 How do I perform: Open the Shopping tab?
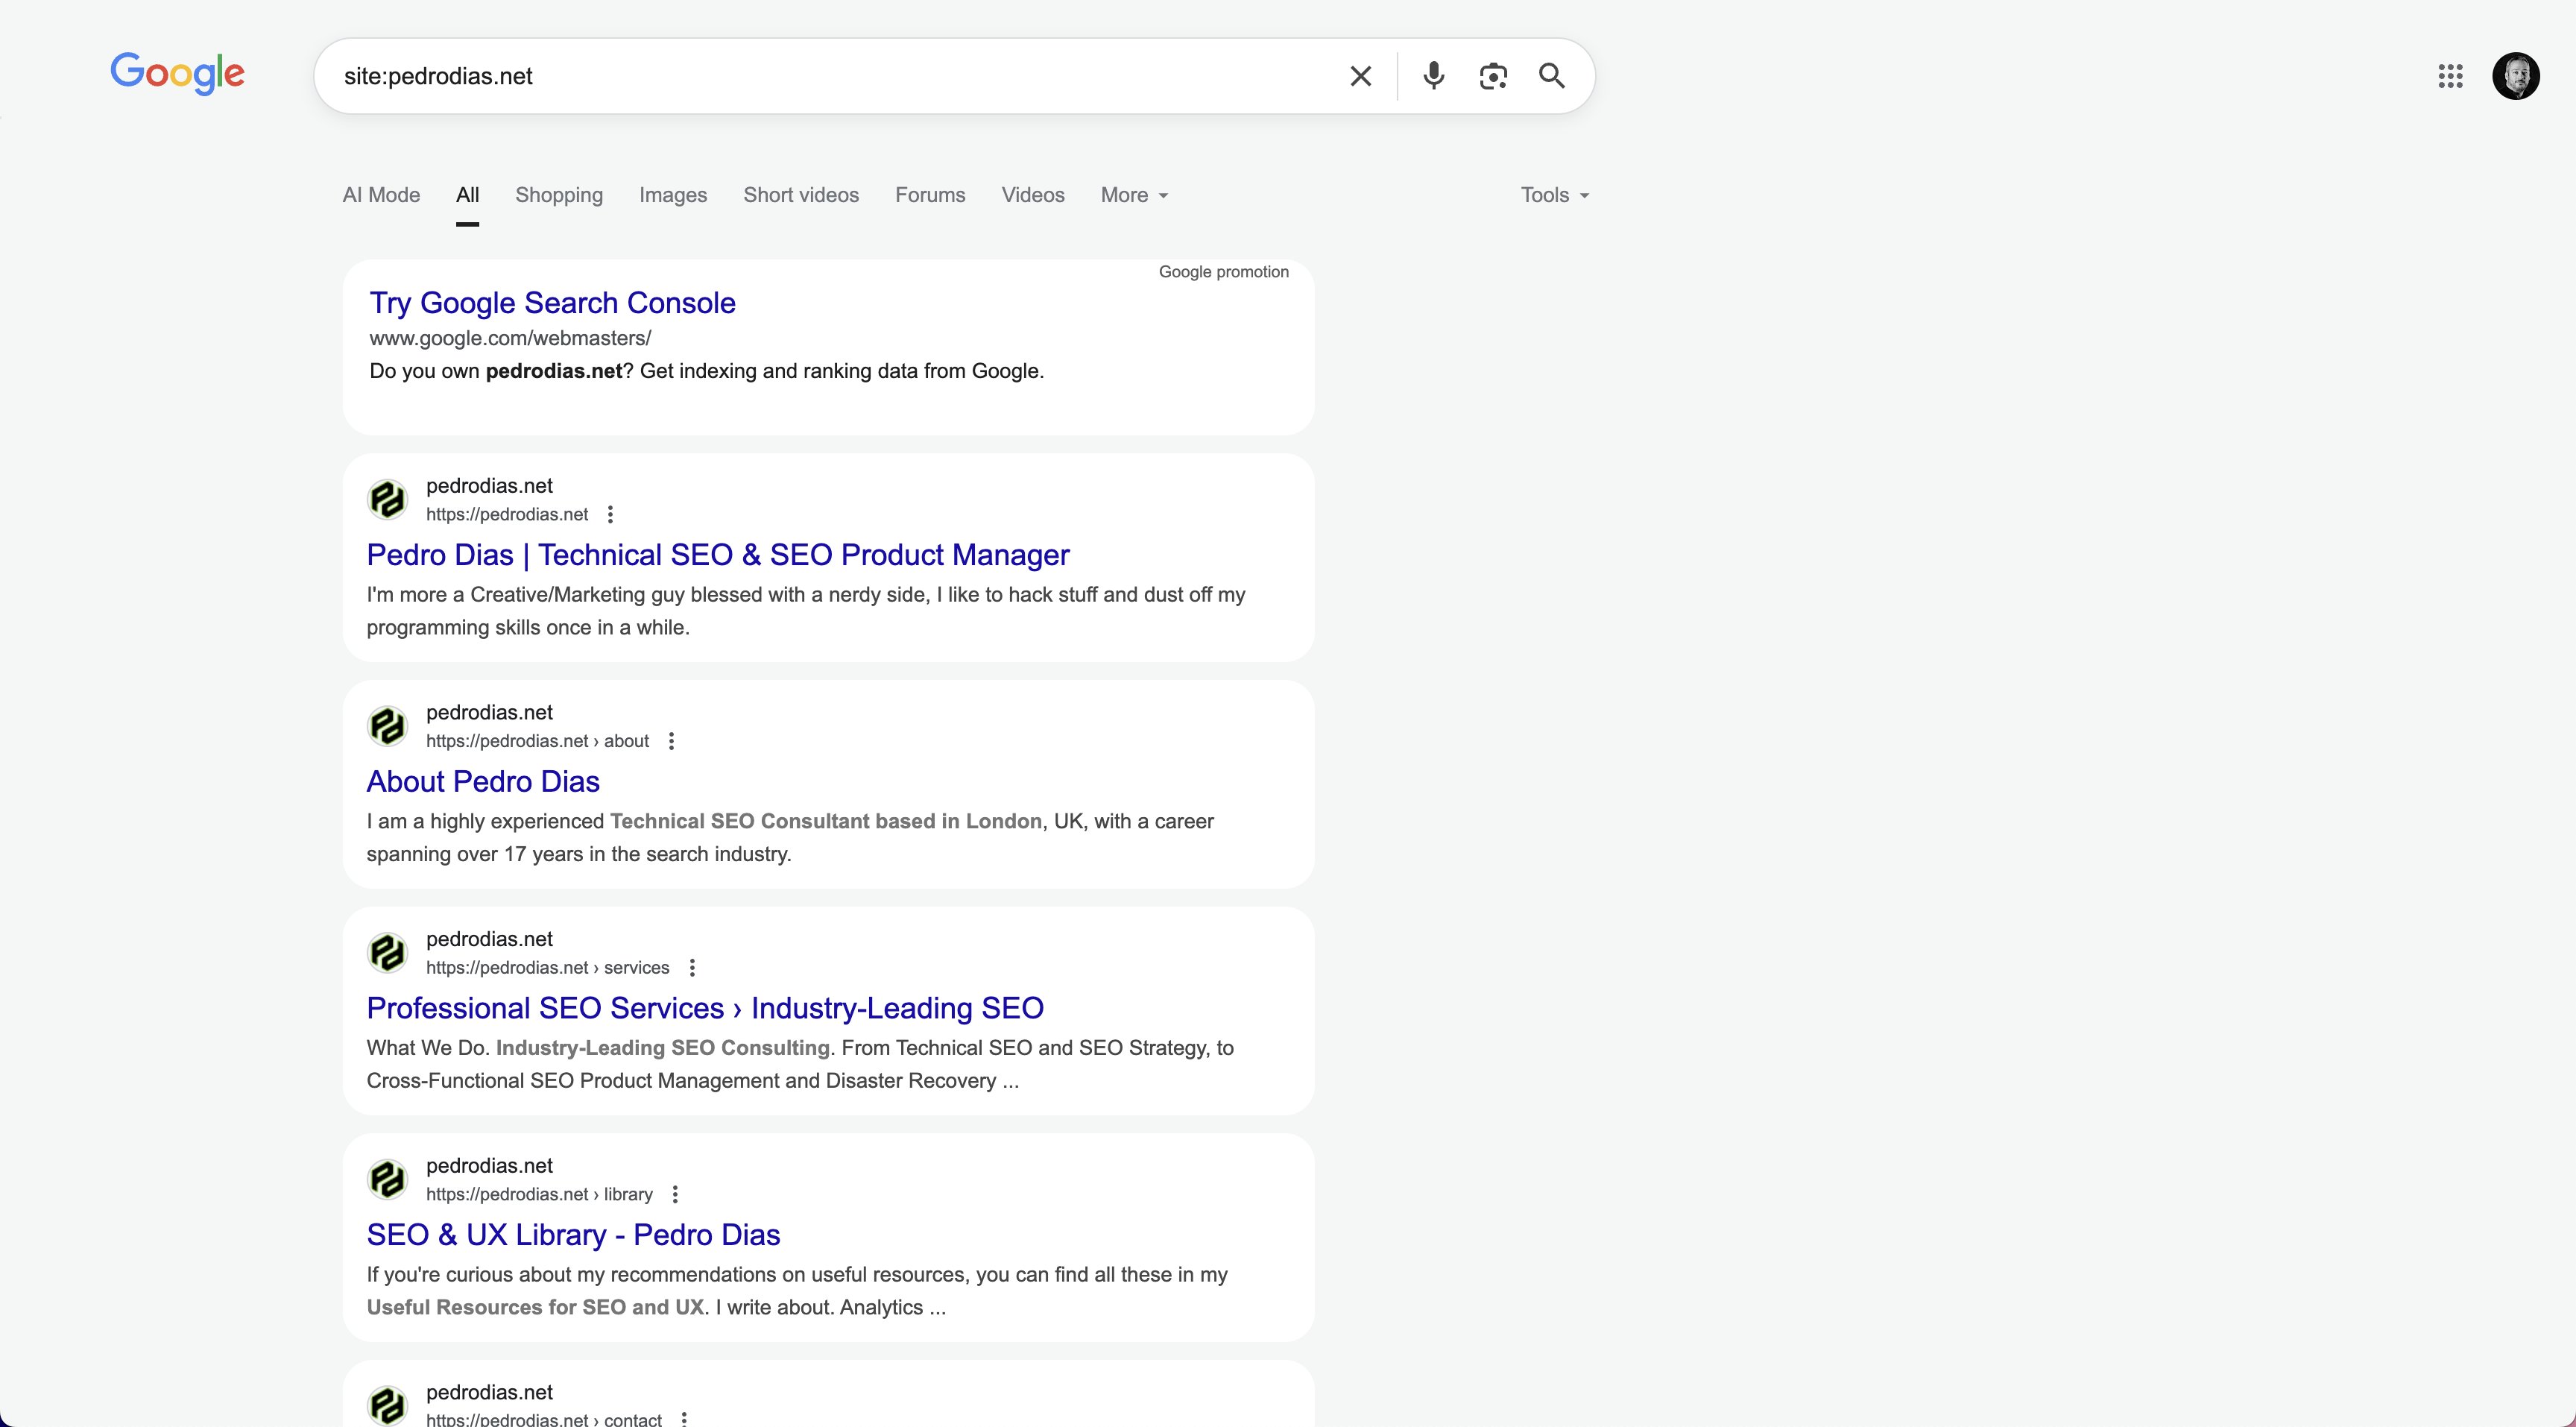point(559,195)
